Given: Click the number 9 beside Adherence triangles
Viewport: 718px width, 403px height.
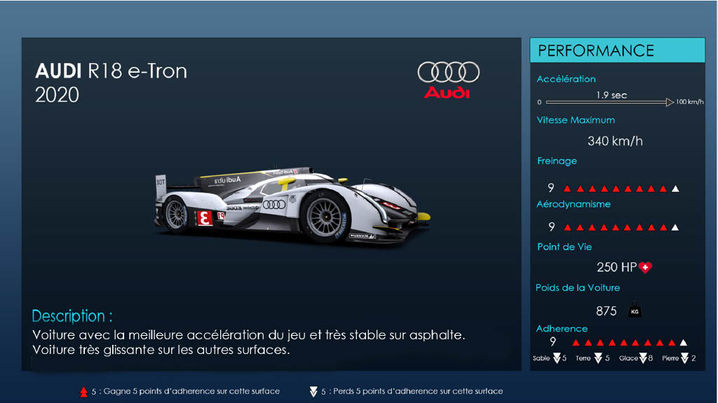Looking at the screenshot, I should point(553,341).
